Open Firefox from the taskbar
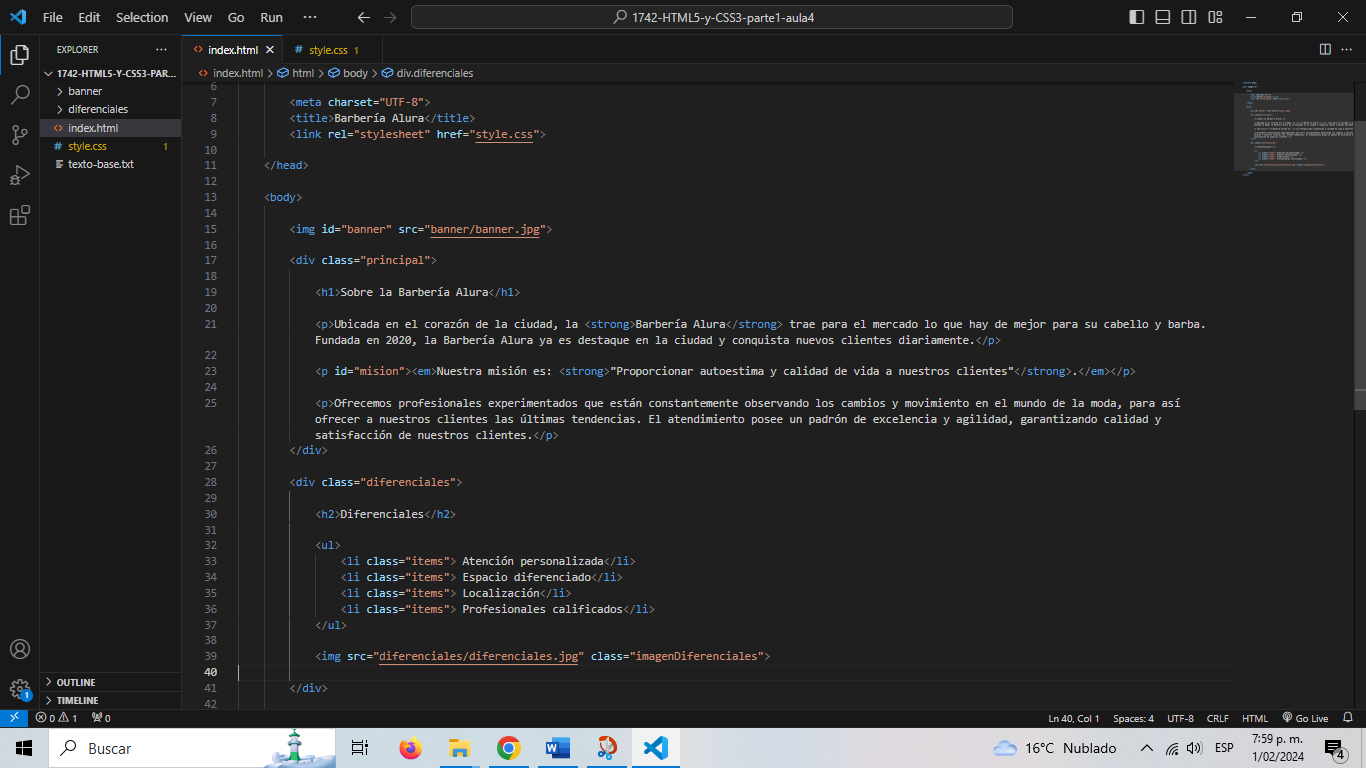The height and width of the screenshot is (768, 1366). click(x=410, y=748)
